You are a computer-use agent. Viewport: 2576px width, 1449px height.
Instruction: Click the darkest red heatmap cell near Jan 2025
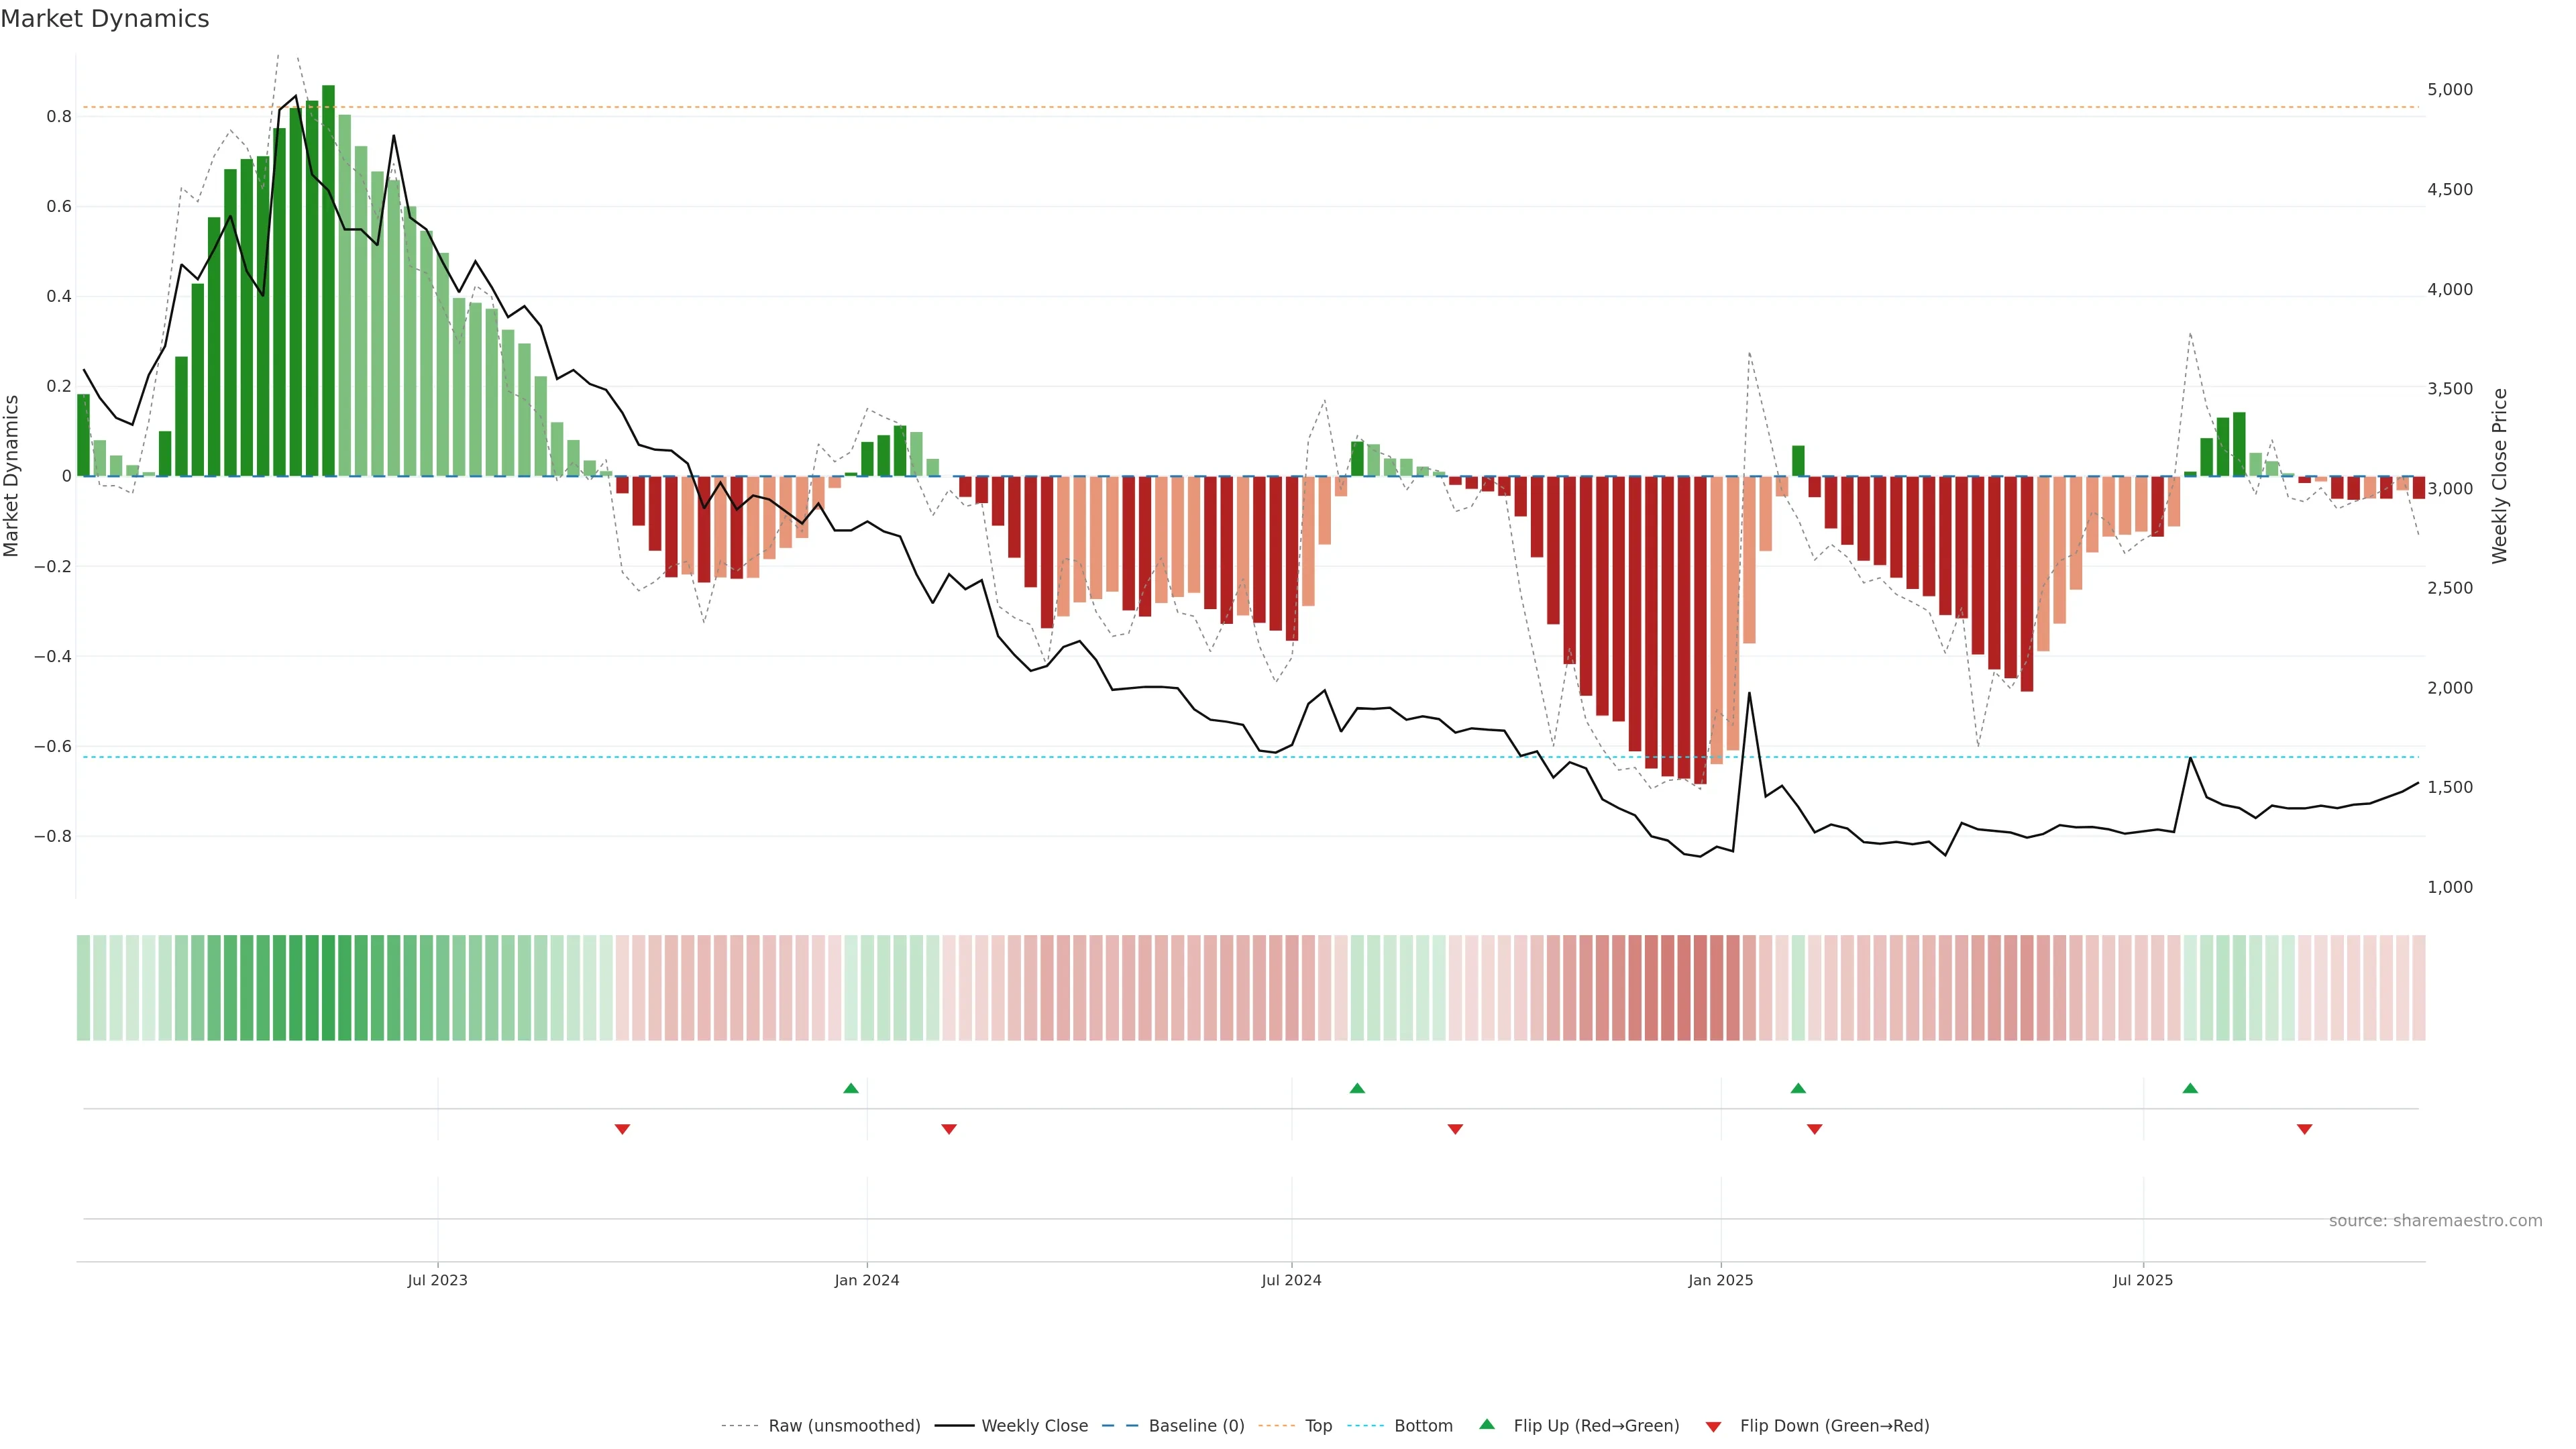1700,988
